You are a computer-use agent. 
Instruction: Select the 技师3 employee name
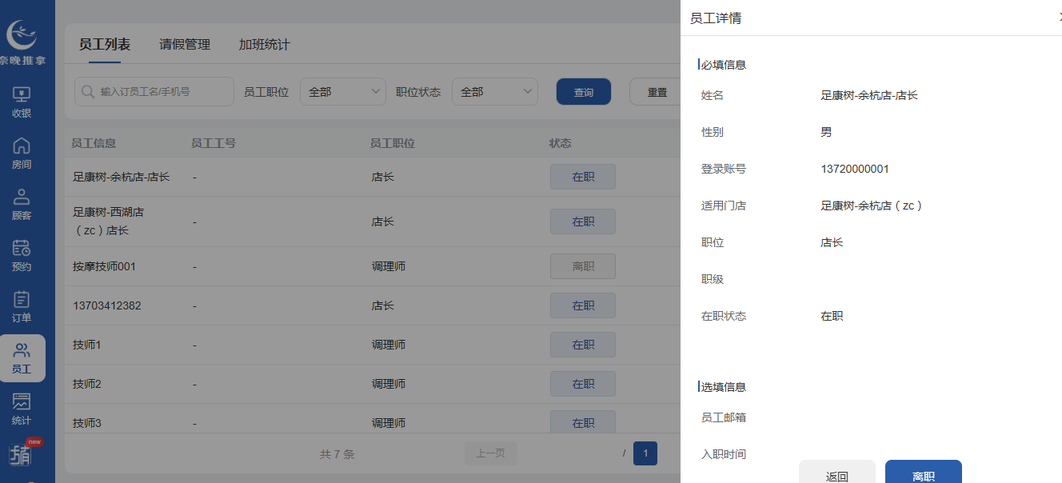point(87,423)
